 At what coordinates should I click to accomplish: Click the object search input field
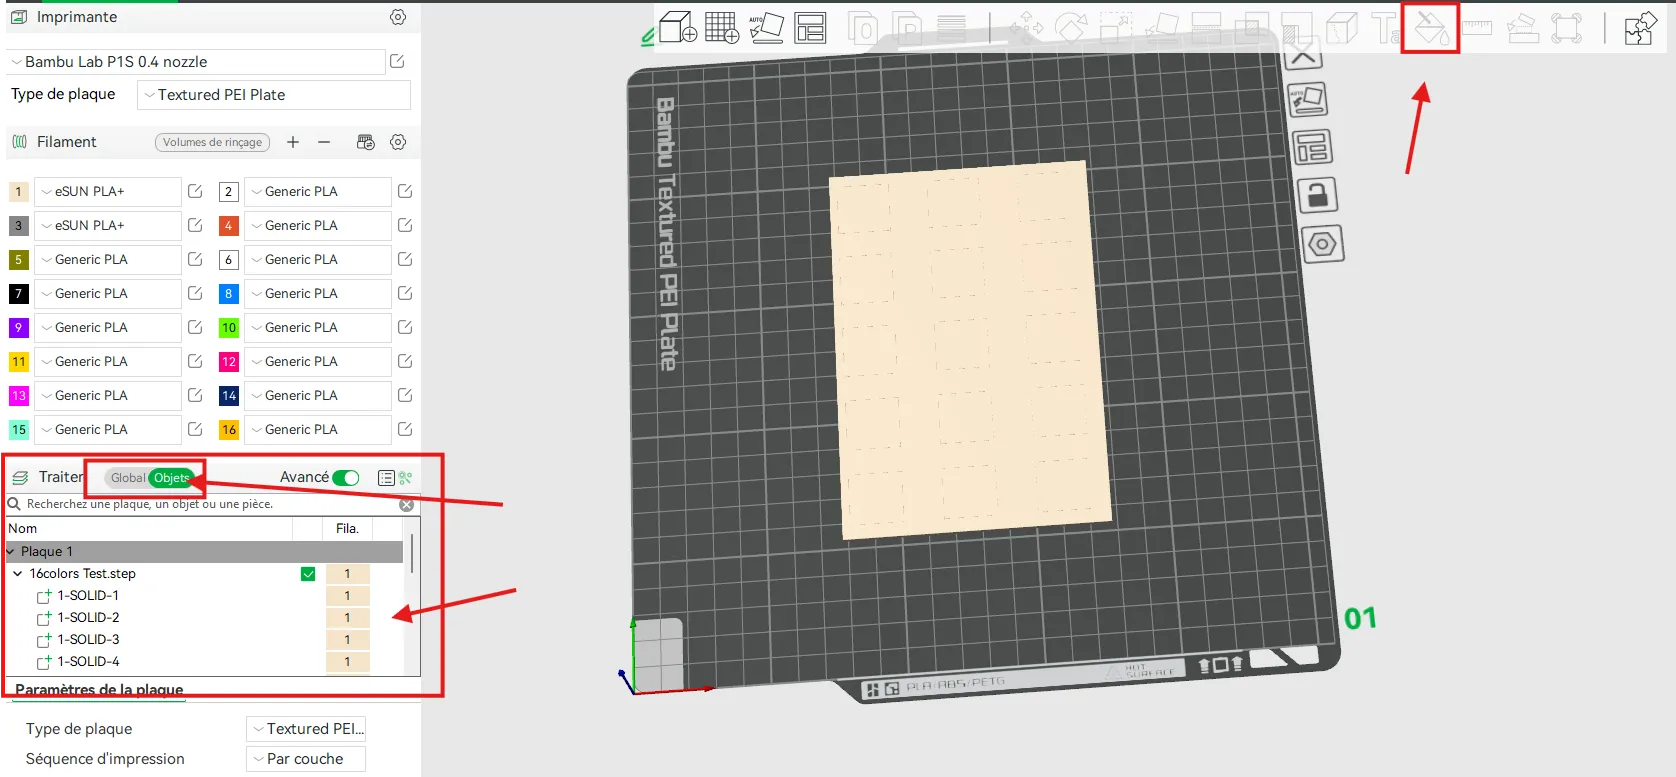click(211, 504)
